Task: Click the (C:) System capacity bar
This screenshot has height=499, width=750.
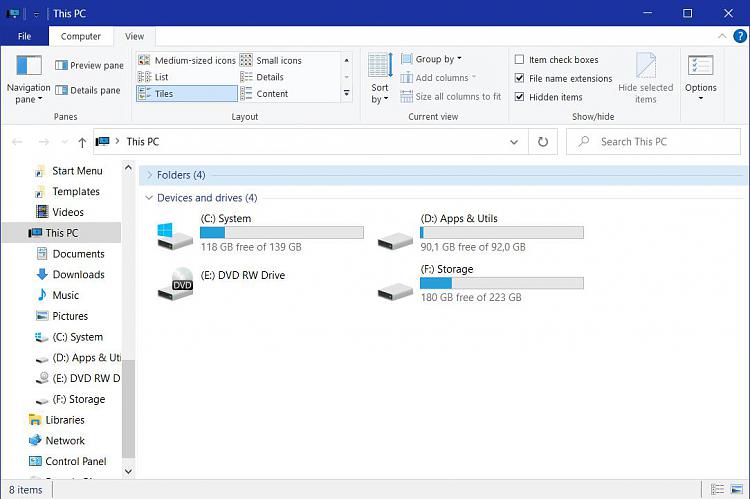Action: [282, 233]
